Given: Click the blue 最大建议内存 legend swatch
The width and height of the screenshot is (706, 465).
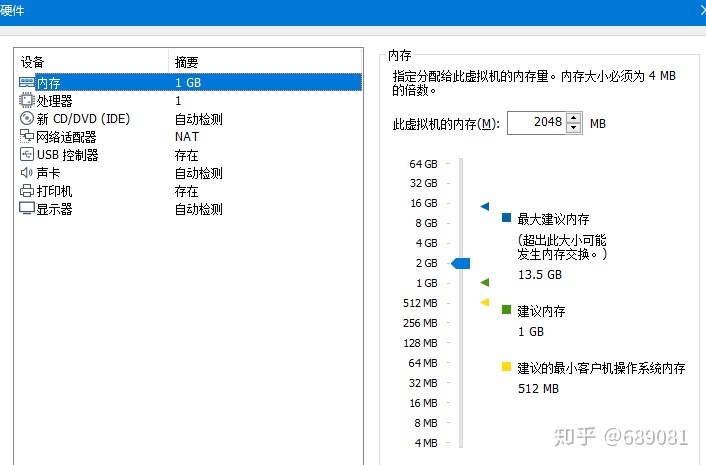Looking at the screenshot, I should coord(507,218).
